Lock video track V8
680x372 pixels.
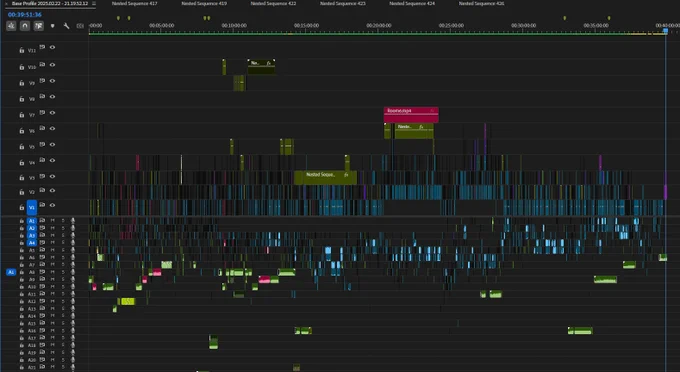(x=21, y=99)
